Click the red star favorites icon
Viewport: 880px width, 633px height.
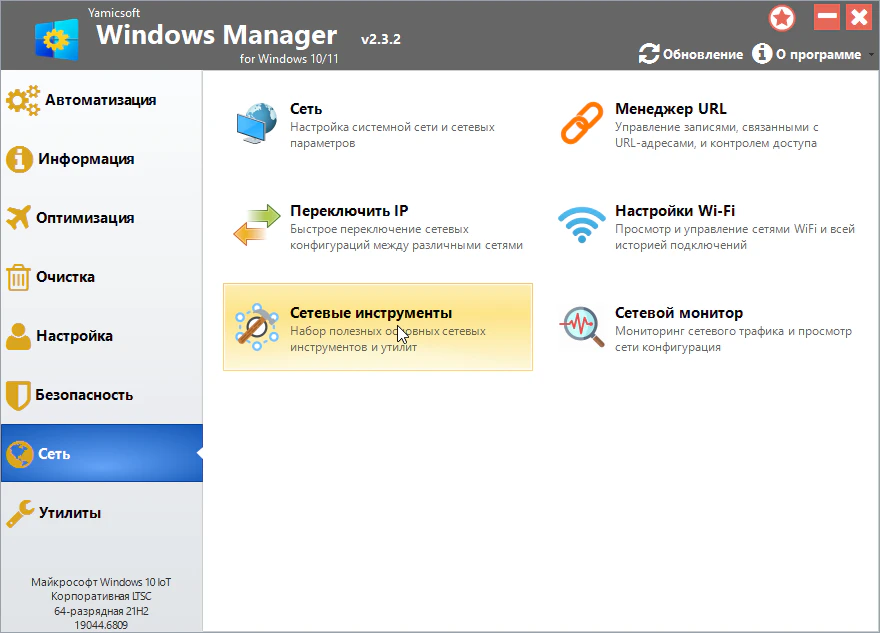(782, 17)
